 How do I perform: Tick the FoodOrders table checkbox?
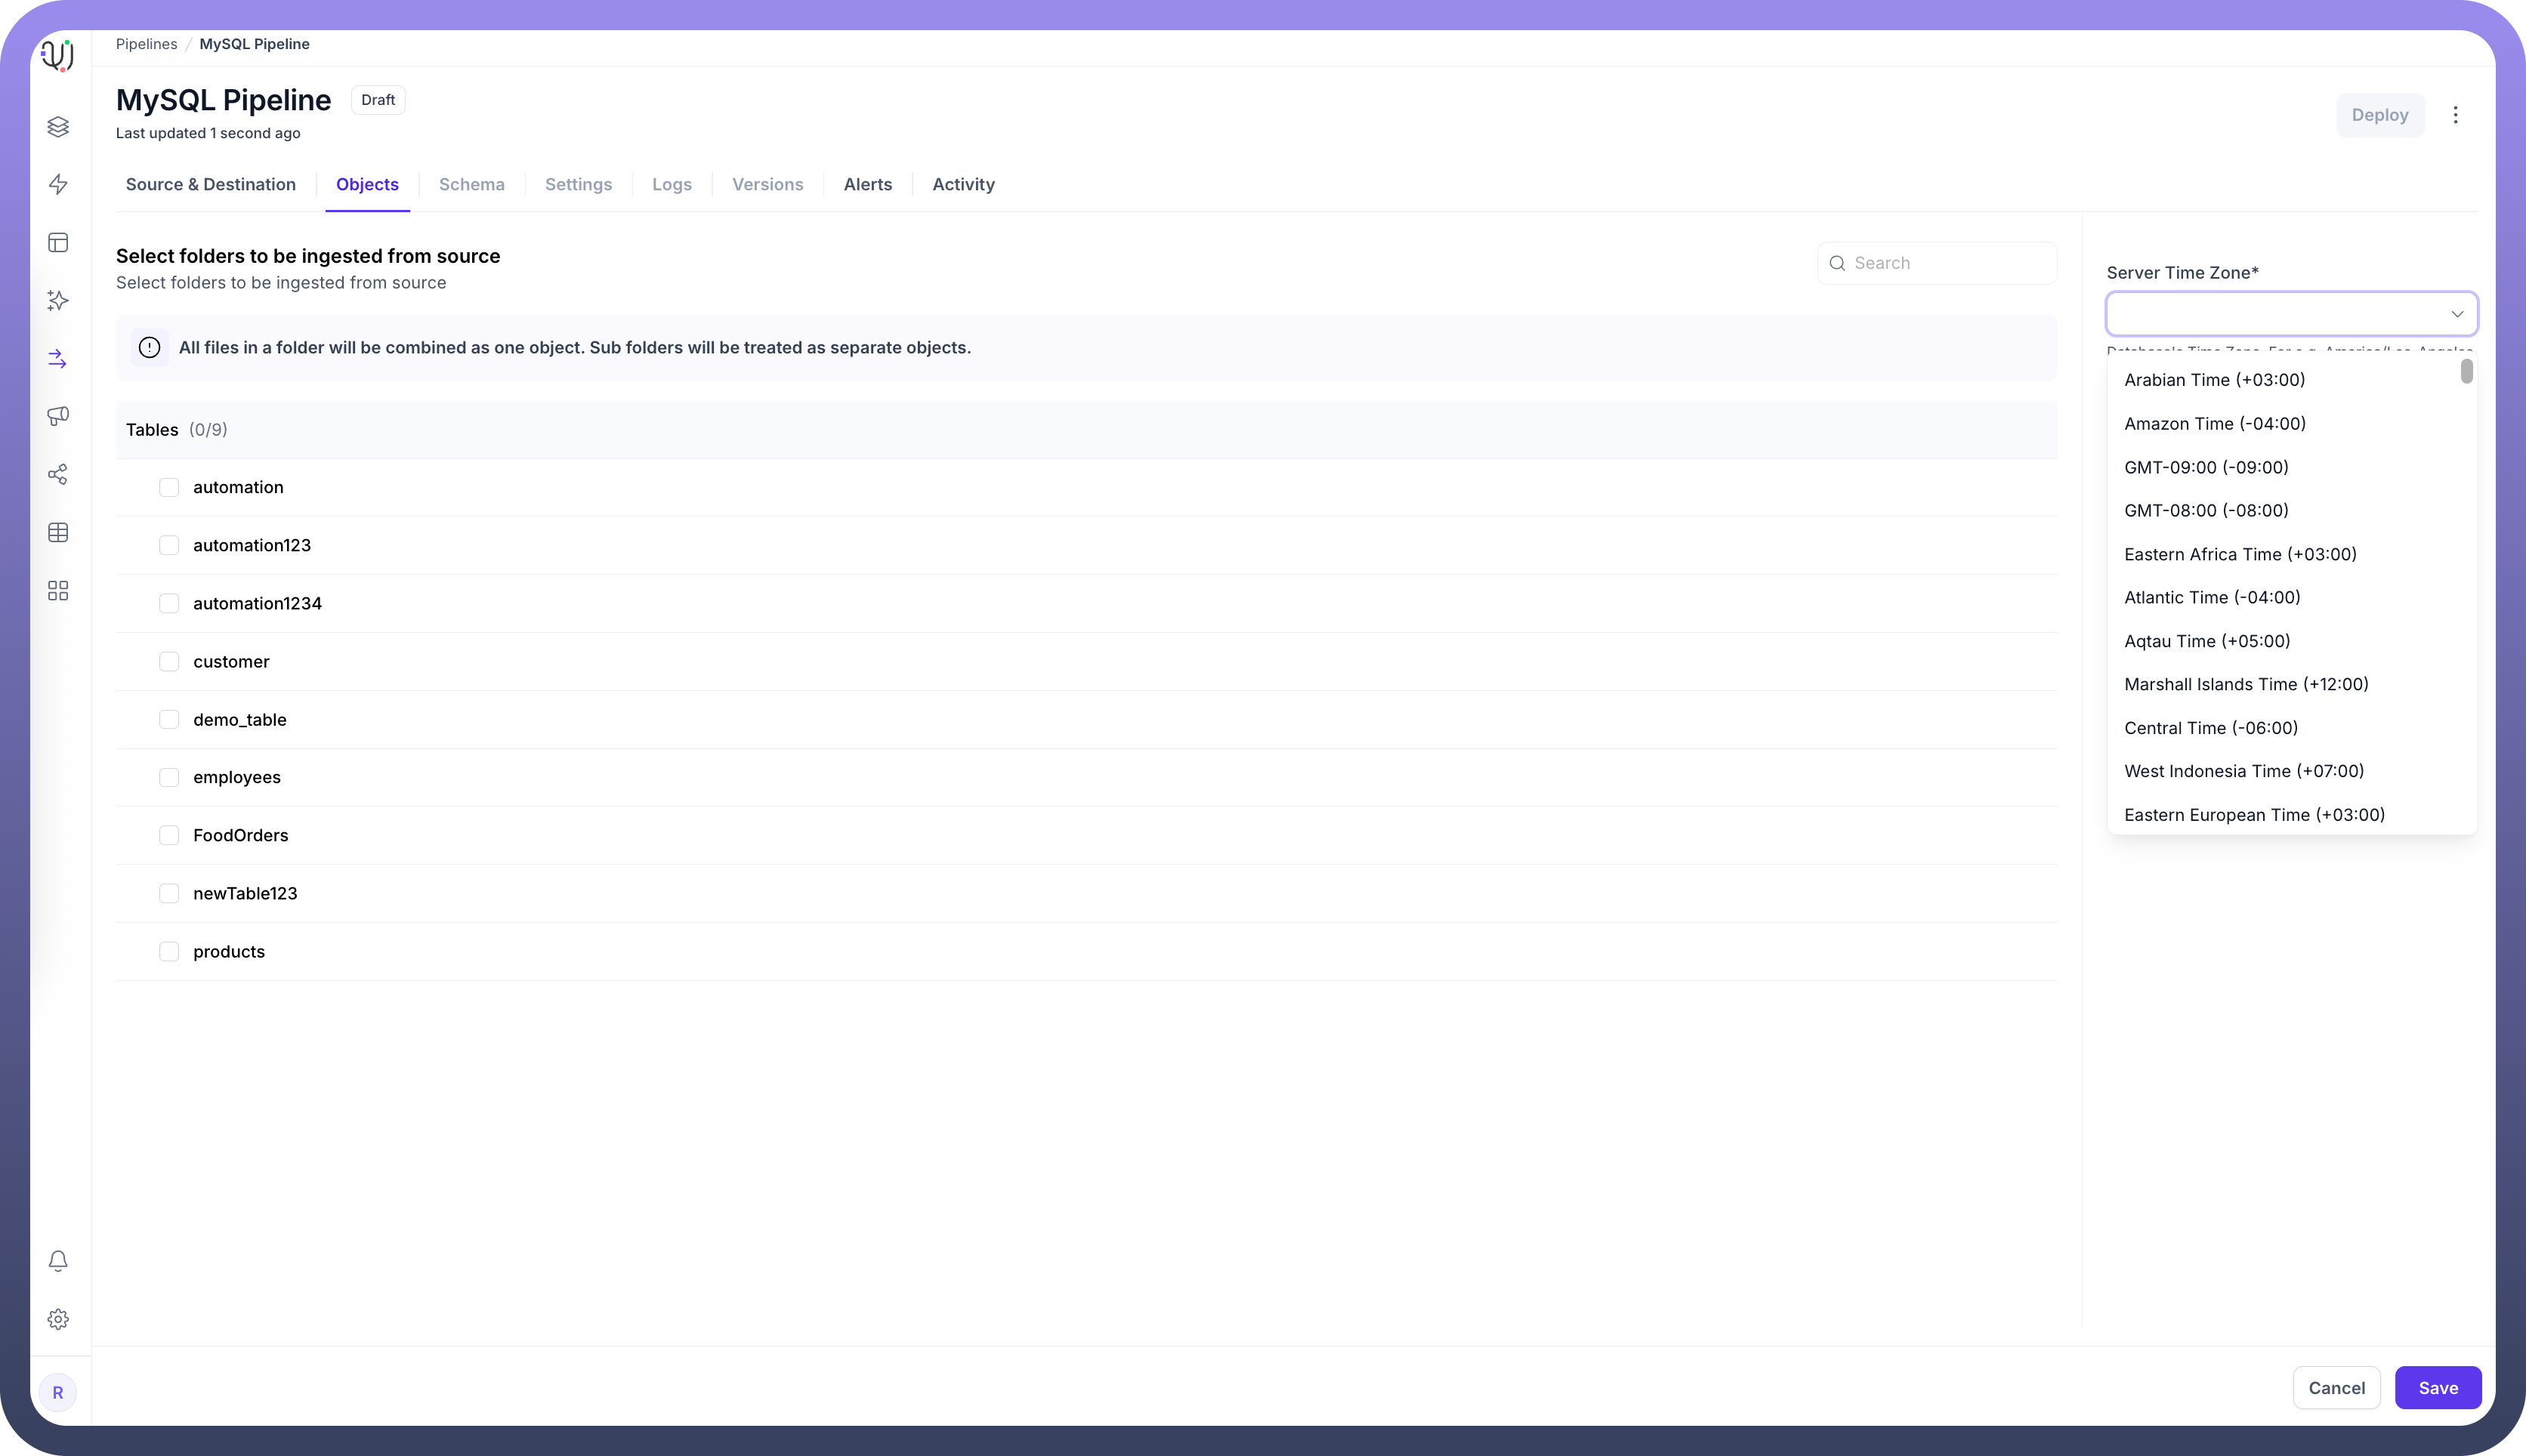click(169, 835)
